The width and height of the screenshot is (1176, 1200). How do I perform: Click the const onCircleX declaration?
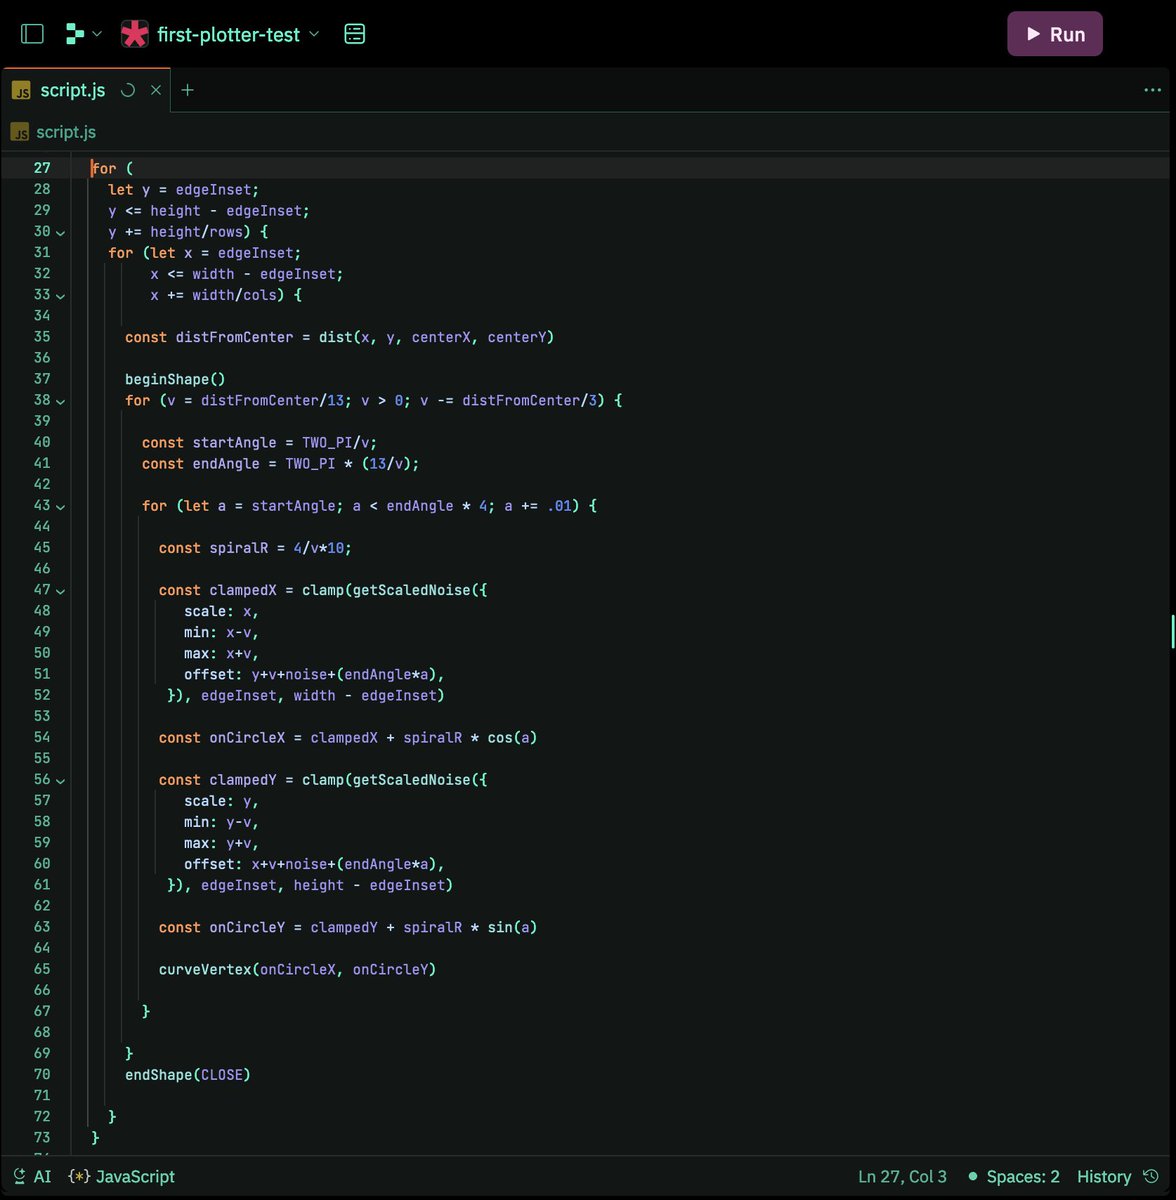[x=348, y=738]
